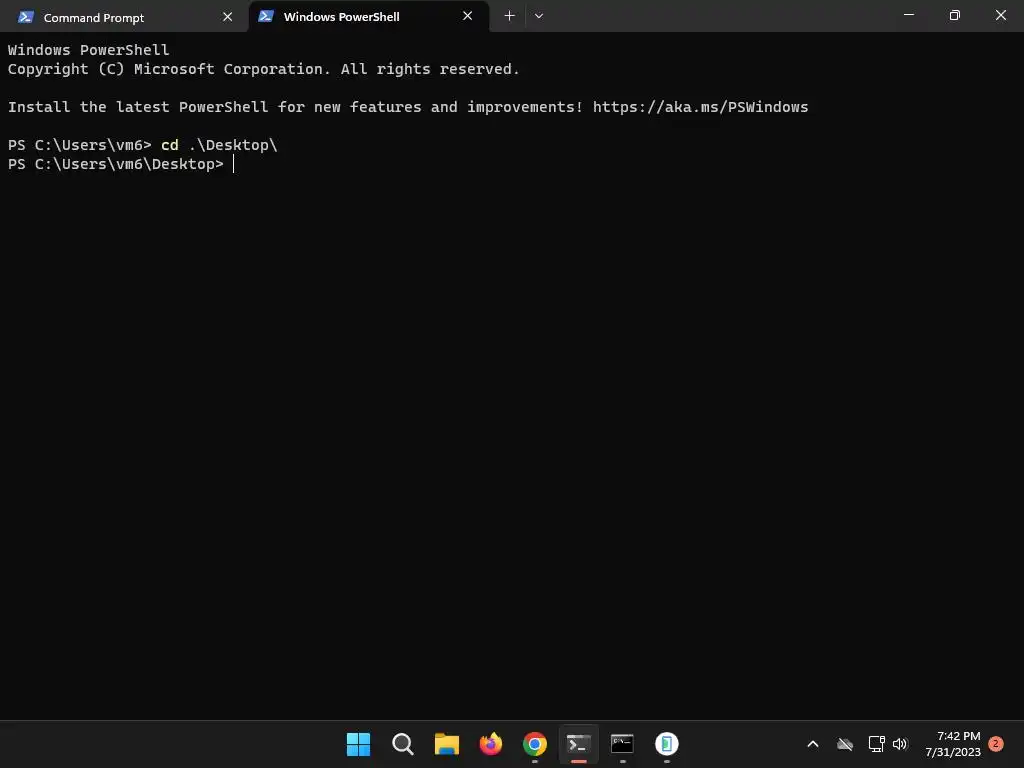Screen dimensions: 1024x768
Task: Open the Windows Start menu
Action: [359, 744]
